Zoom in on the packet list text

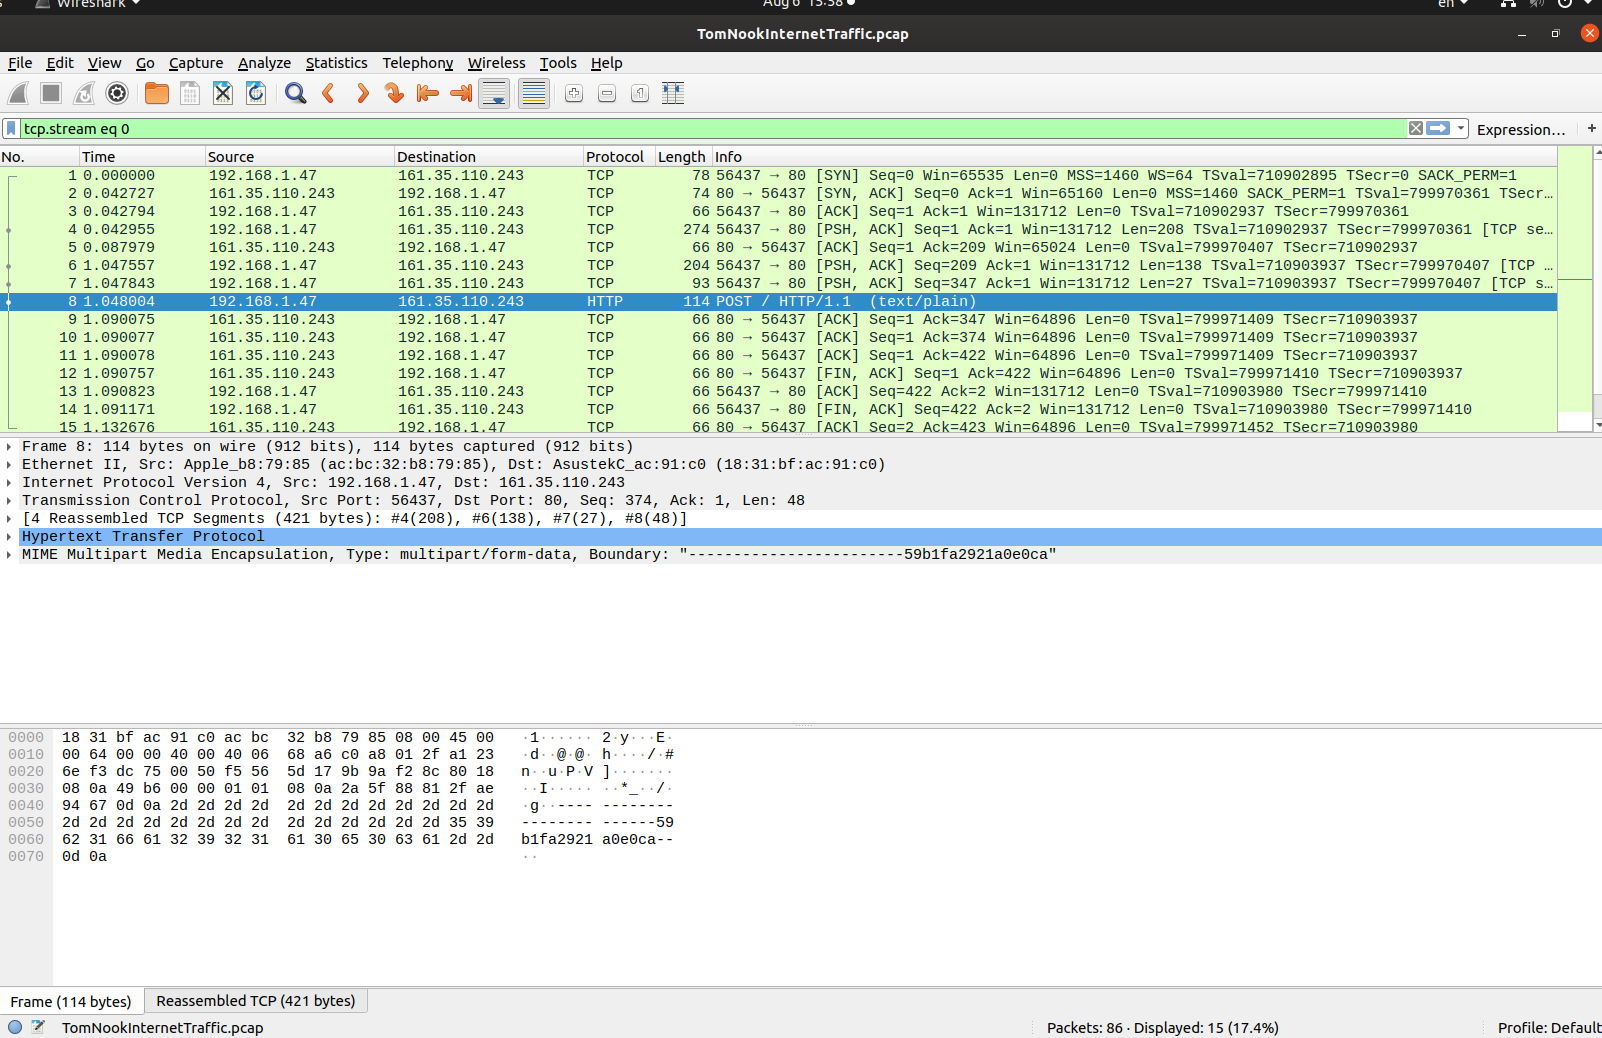[x=573, y=93]
